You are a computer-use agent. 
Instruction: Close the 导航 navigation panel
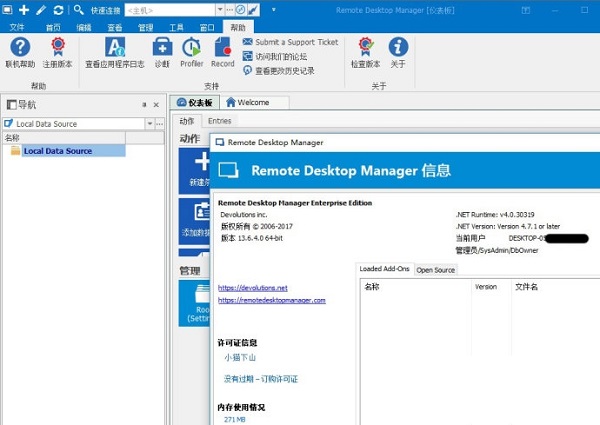pos(156,104)
